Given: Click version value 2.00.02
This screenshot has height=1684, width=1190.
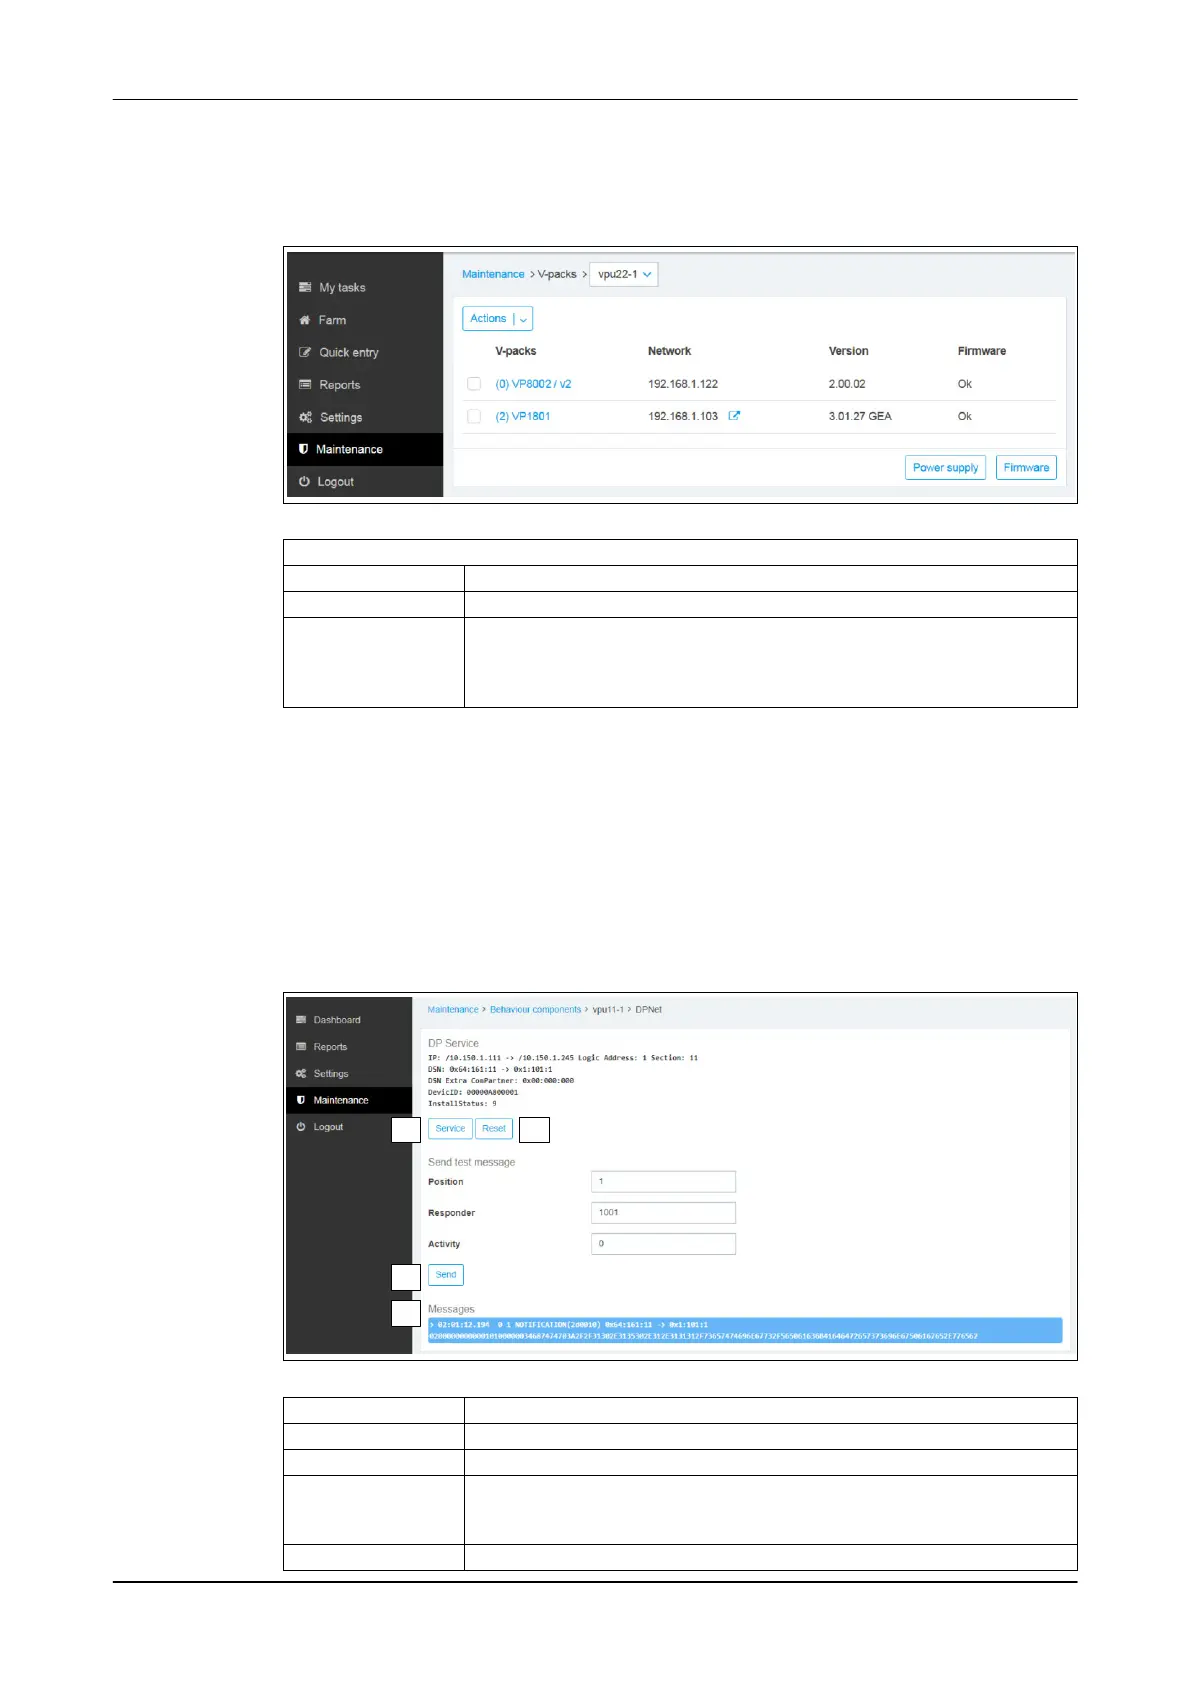Looking at the screenshot, I should point(847,384).
